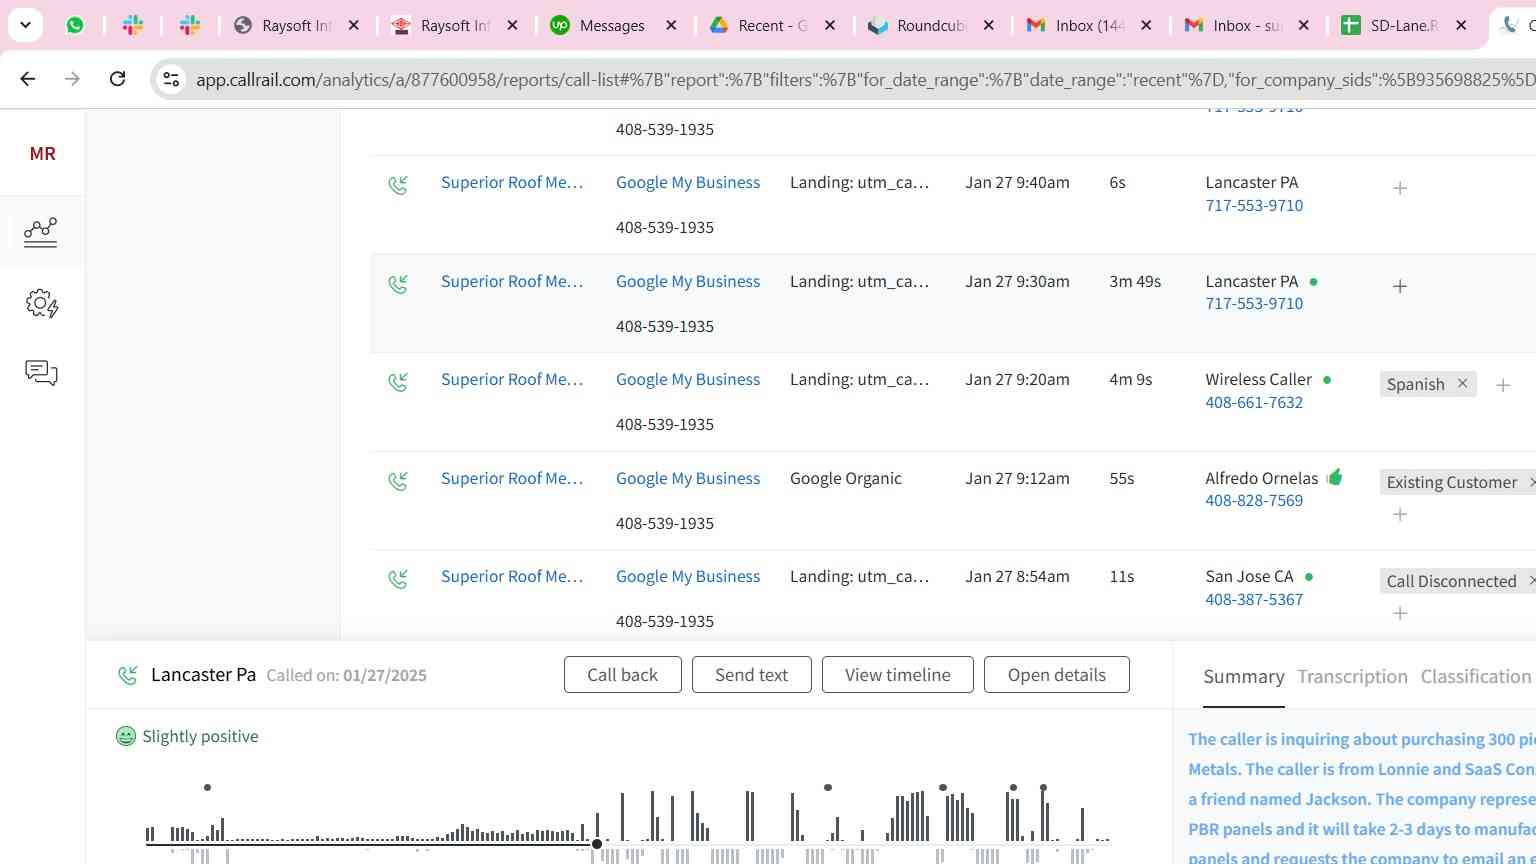Click the Open details button

click(x=1057, y=675)
